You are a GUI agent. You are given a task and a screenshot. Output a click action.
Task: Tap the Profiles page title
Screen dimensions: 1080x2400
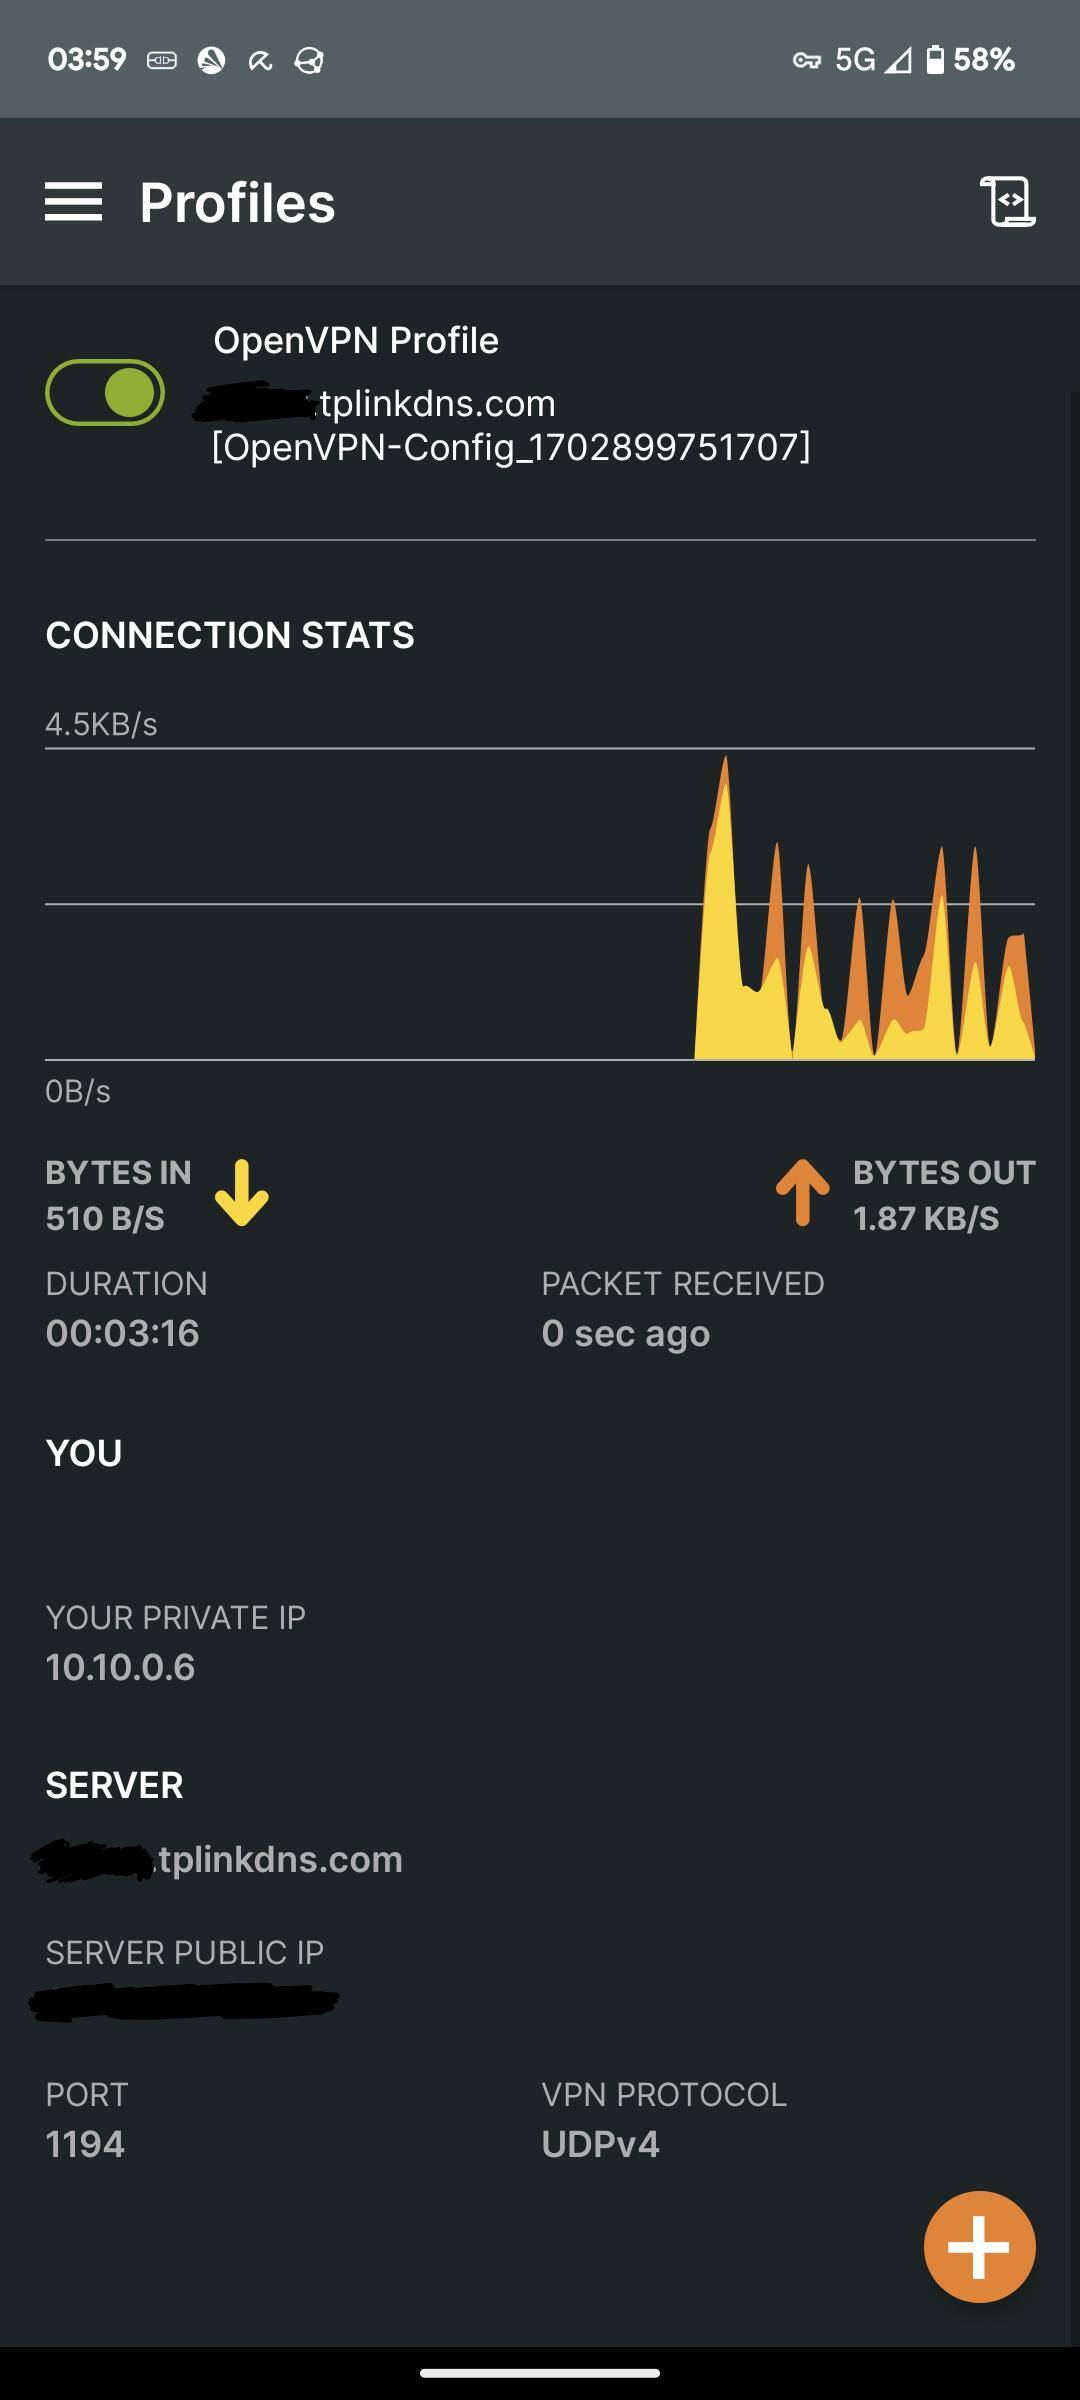[237, 203]
